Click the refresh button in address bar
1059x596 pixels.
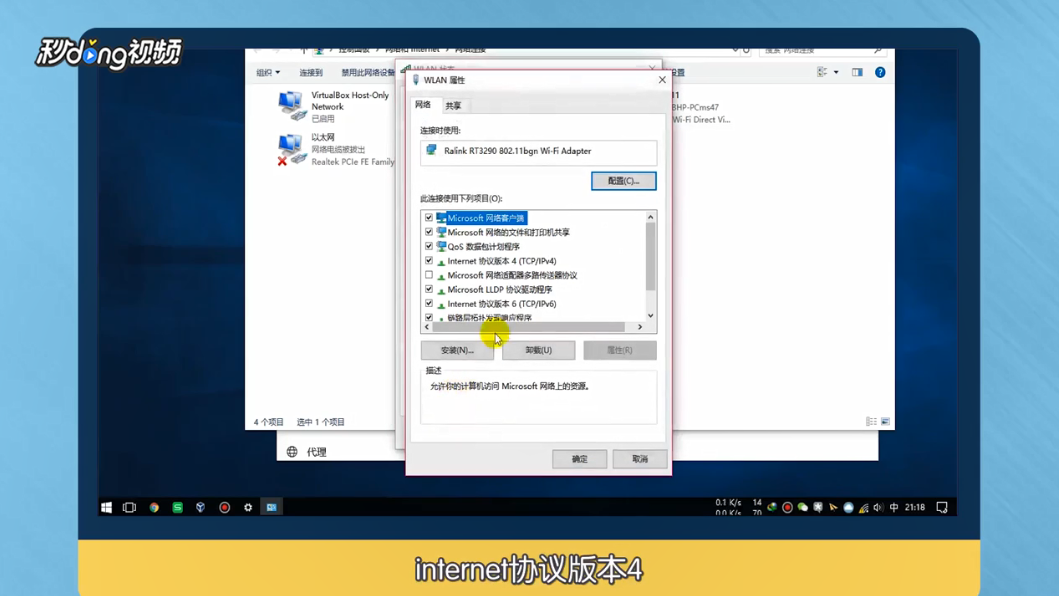click(x=746, y=50)
